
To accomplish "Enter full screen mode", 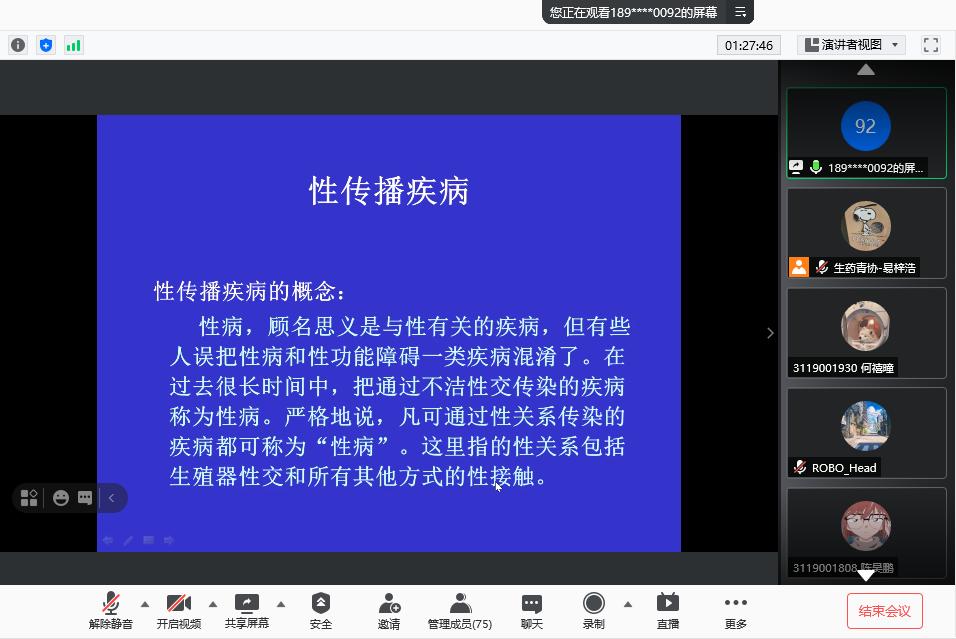I will (930, 45).
